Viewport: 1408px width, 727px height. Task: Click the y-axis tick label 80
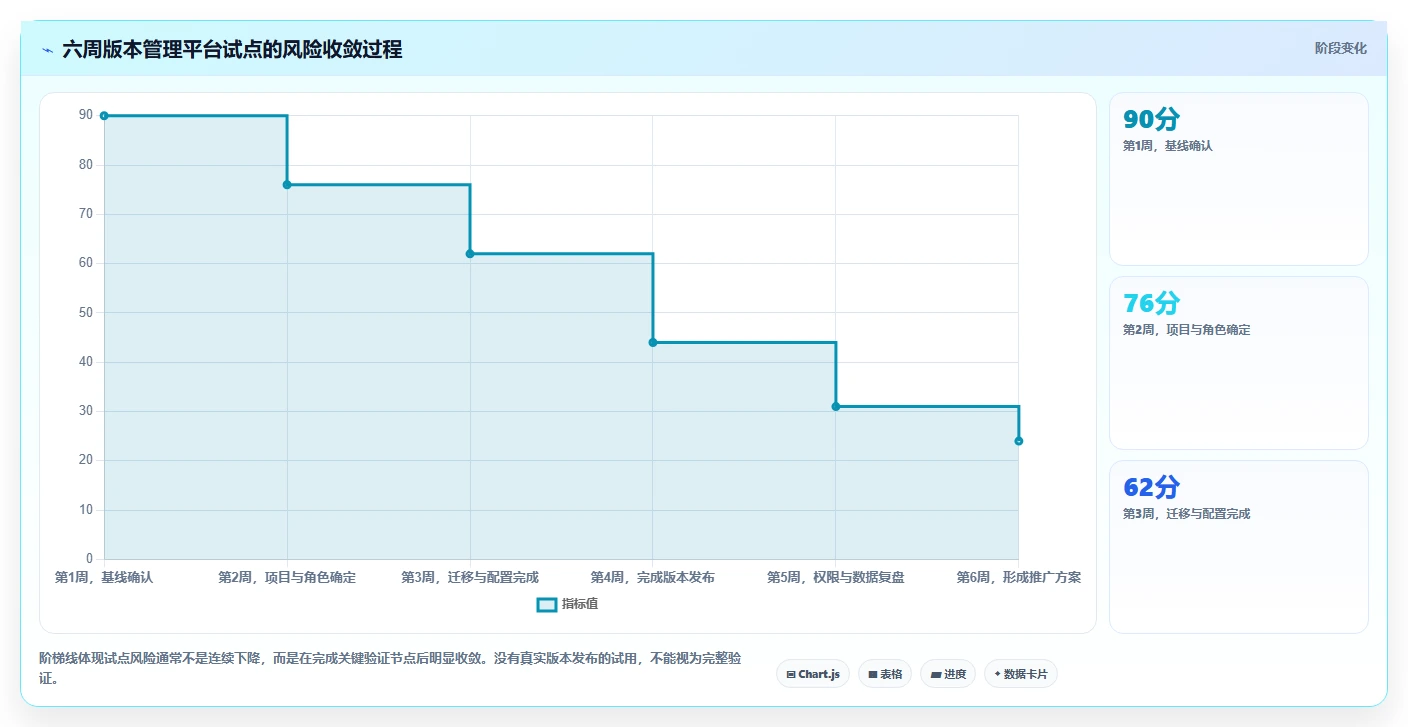coord(86,165)
